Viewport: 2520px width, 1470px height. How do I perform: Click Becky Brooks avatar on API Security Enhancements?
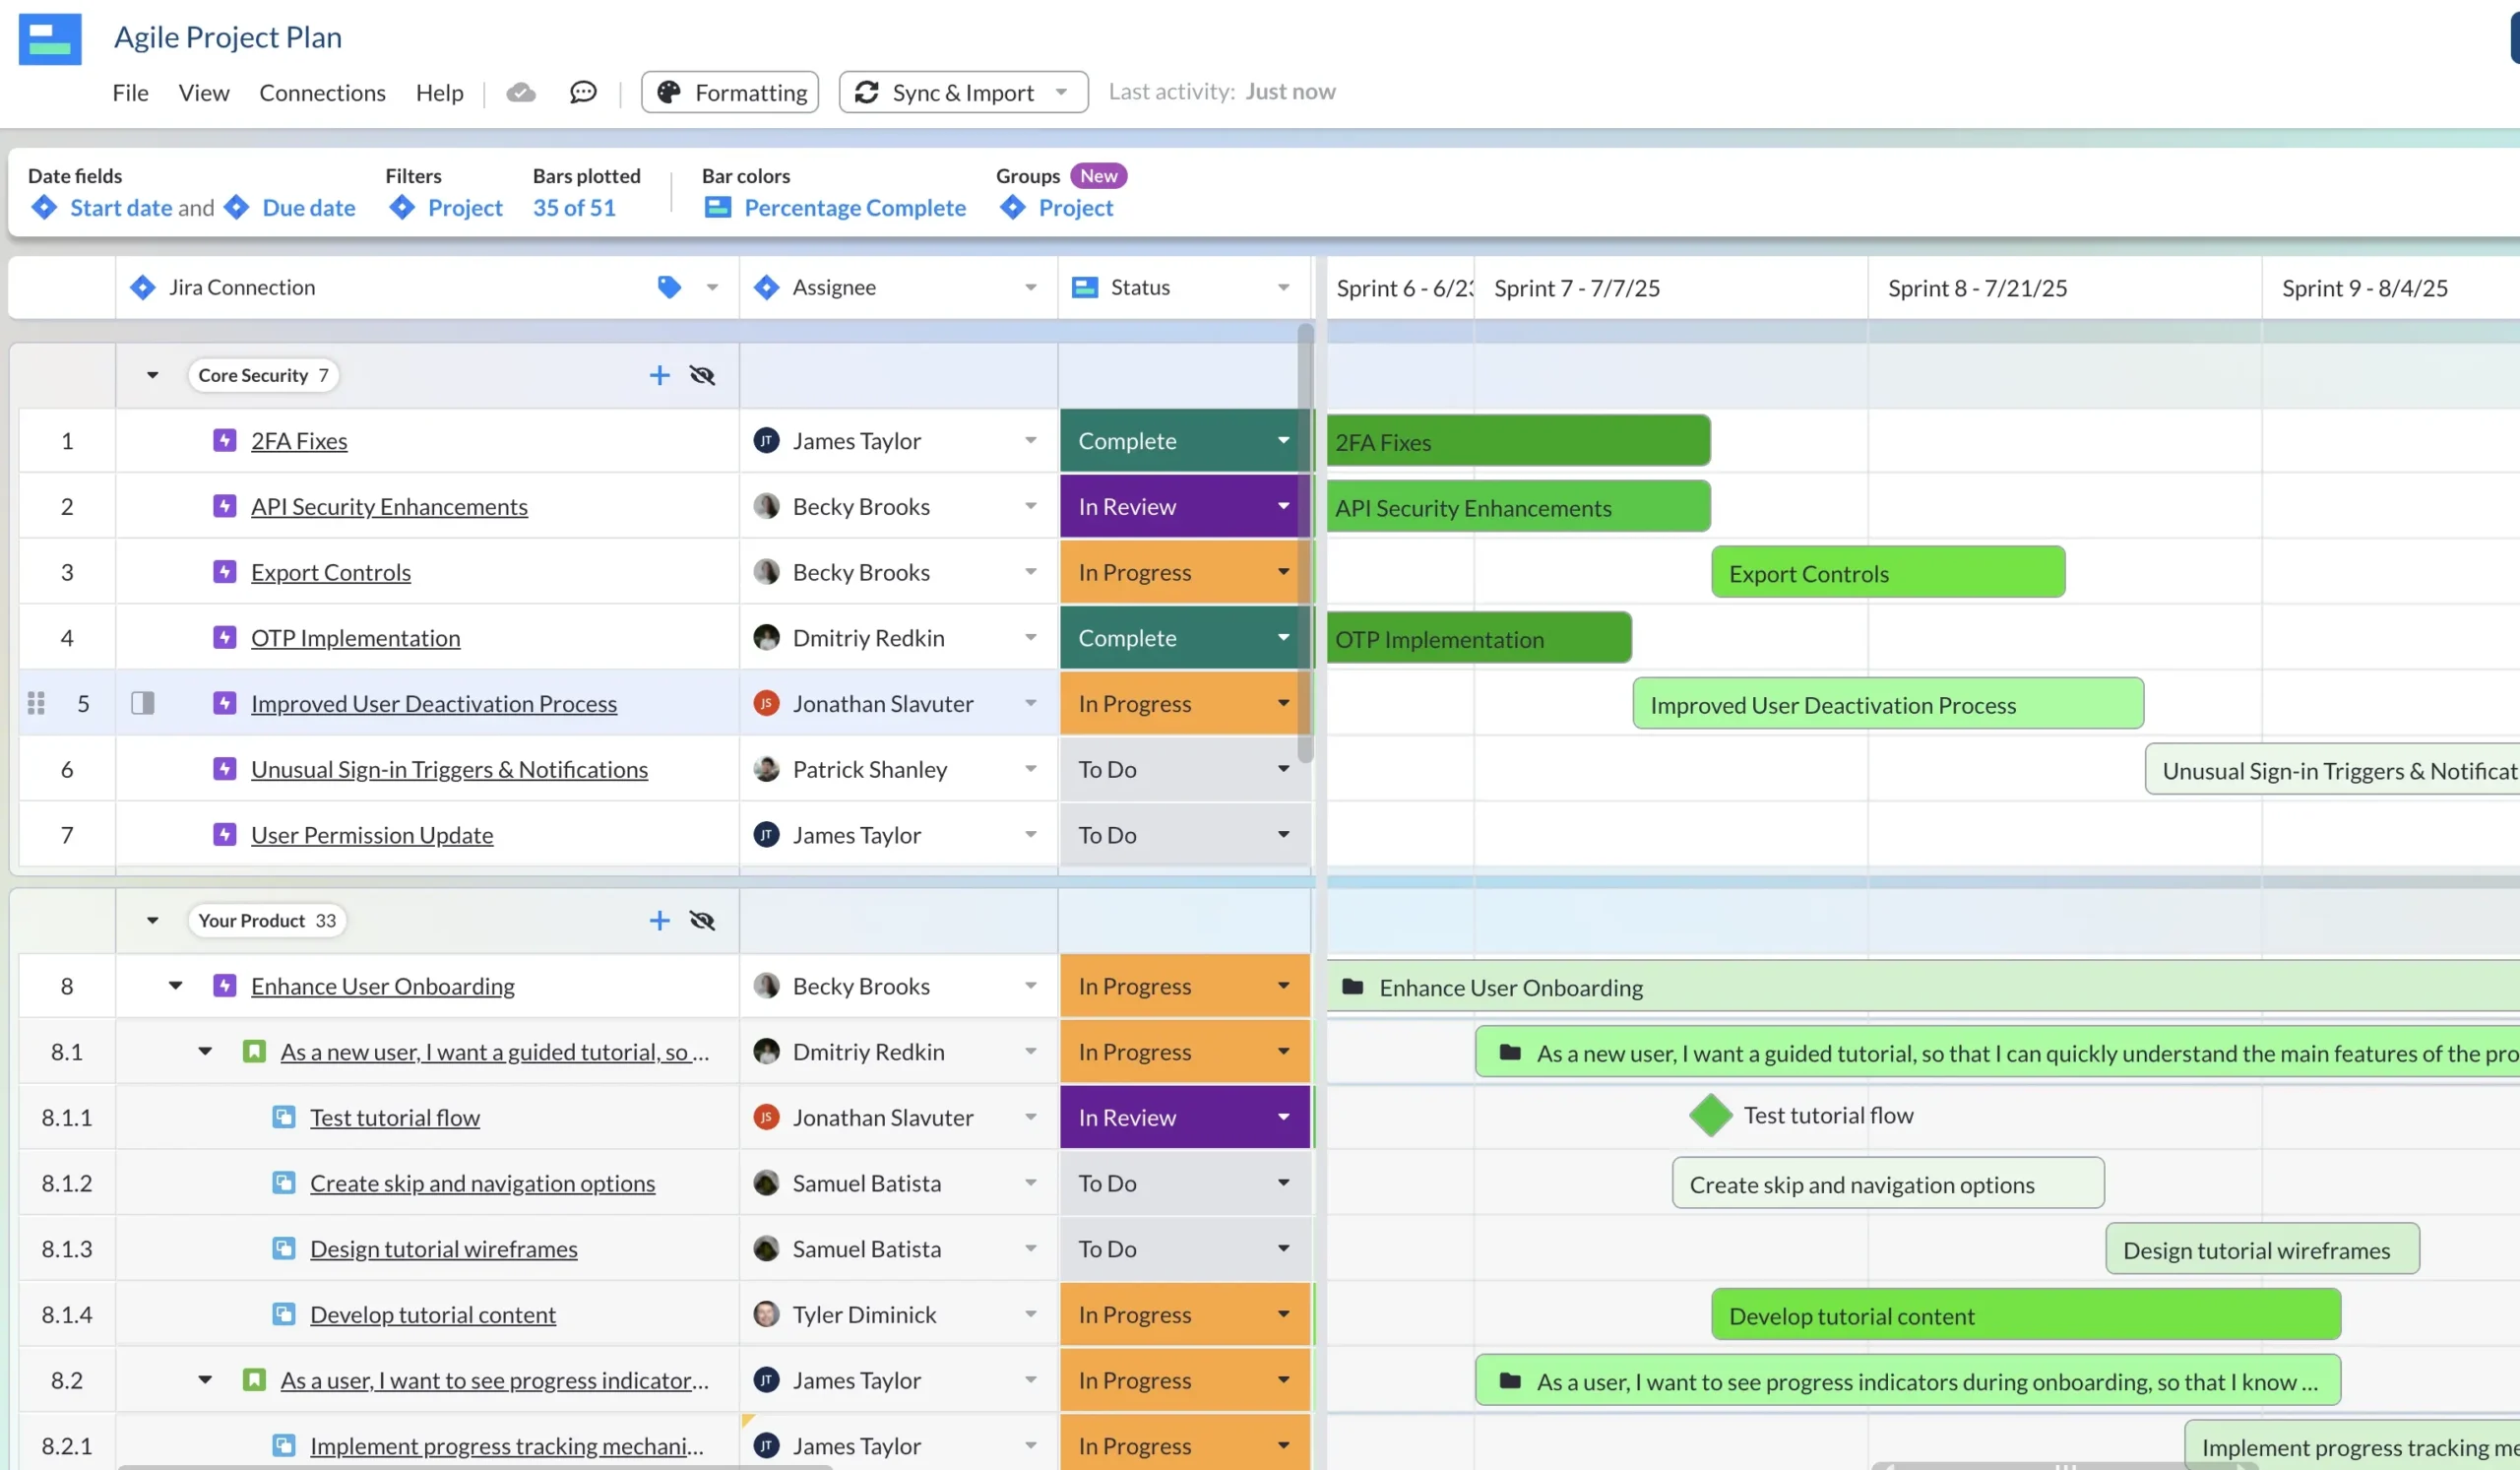[x=767, y=506]
